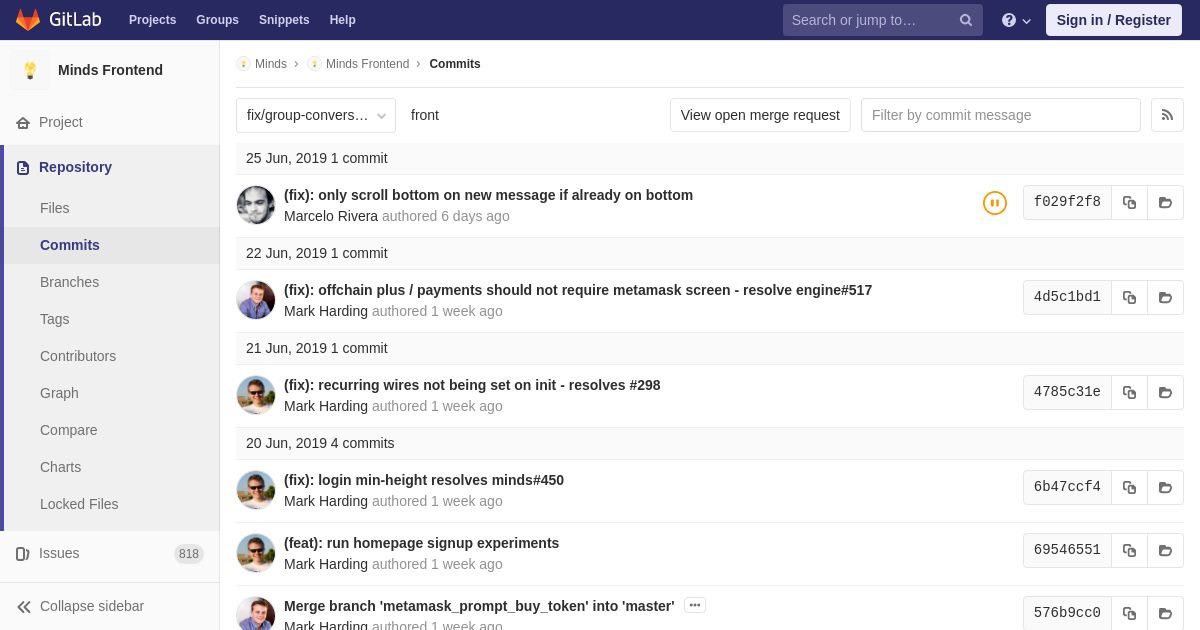The image size is (1200, 630).
Task: Click the search magnifier icon
Action: click(966, 20)
